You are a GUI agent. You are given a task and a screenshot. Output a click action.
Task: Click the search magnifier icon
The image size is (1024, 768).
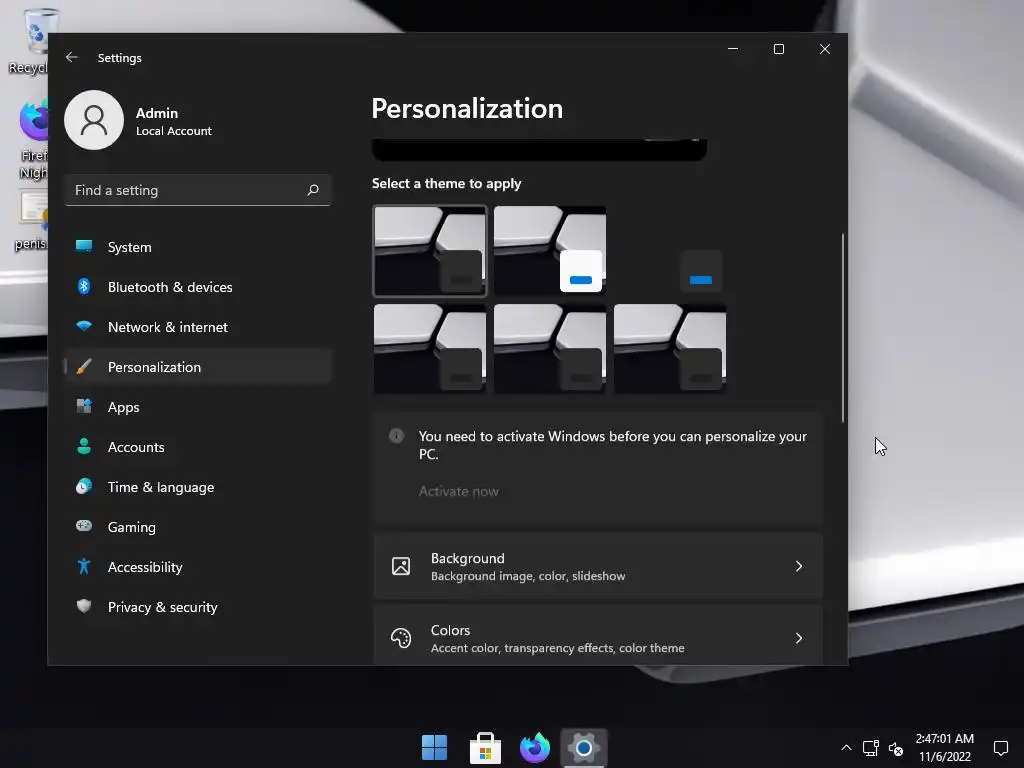pos(313,190)
